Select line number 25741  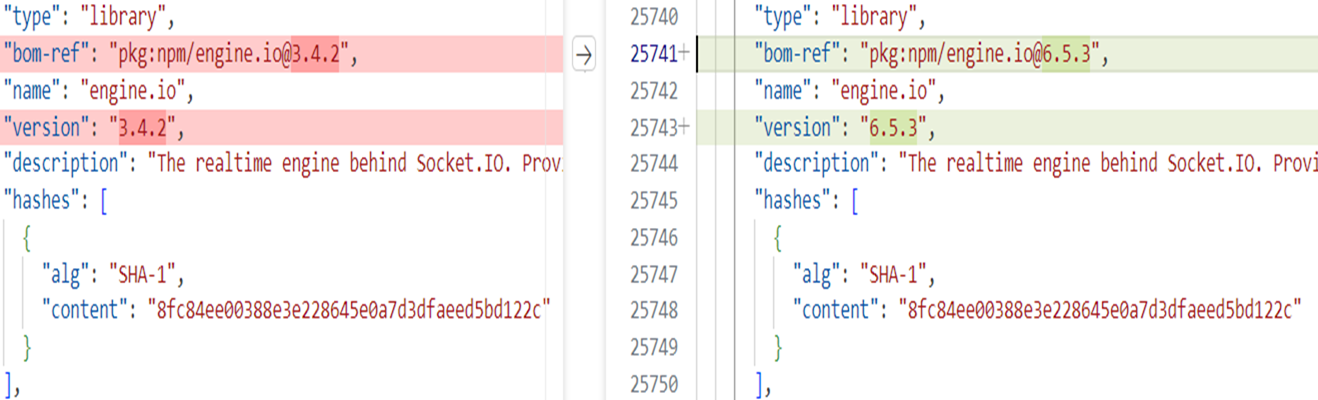click(x=655, y=55)
